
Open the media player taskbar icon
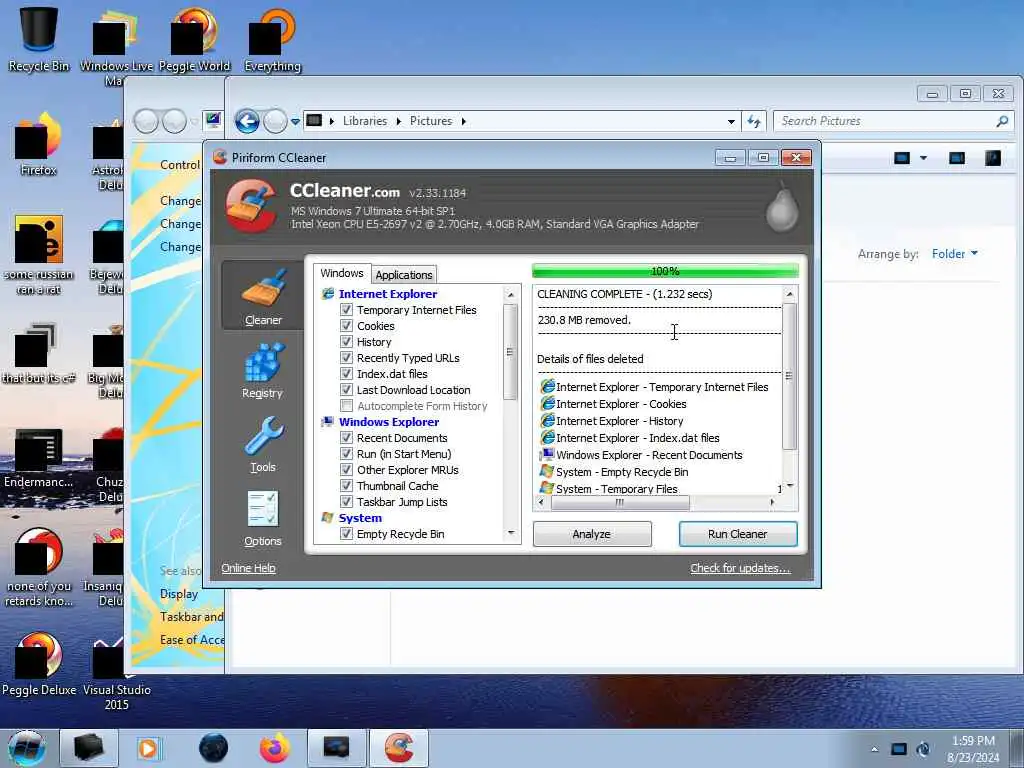(x=148, y=748)
